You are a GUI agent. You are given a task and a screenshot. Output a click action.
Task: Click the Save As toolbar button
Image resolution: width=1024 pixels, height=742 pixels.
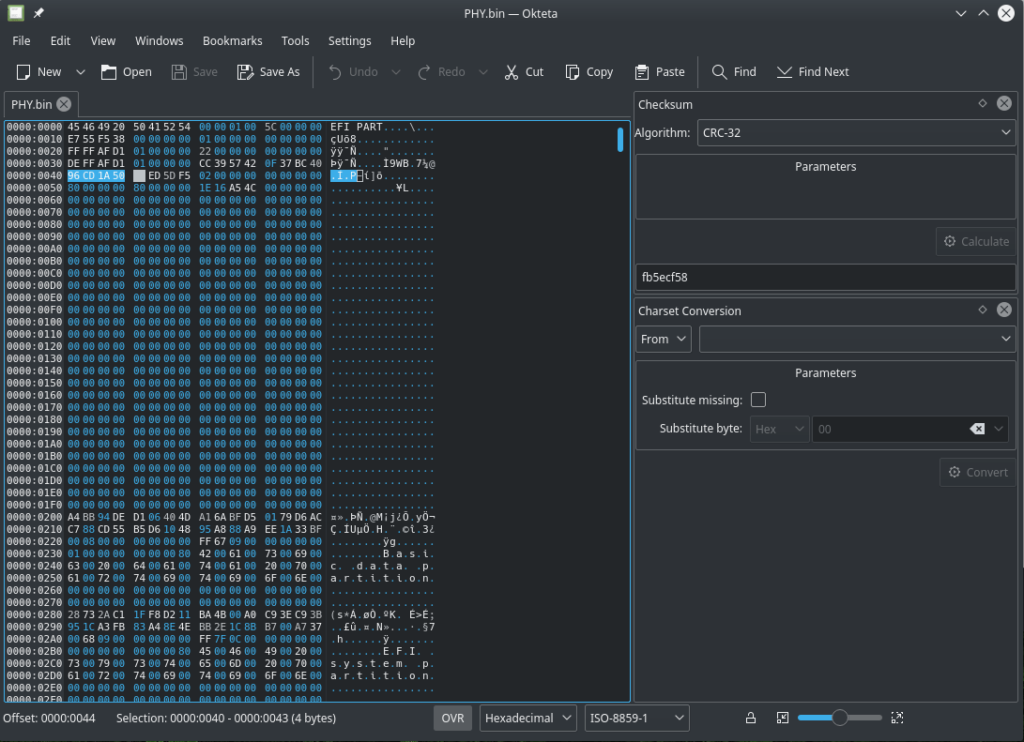coord(268,72)
